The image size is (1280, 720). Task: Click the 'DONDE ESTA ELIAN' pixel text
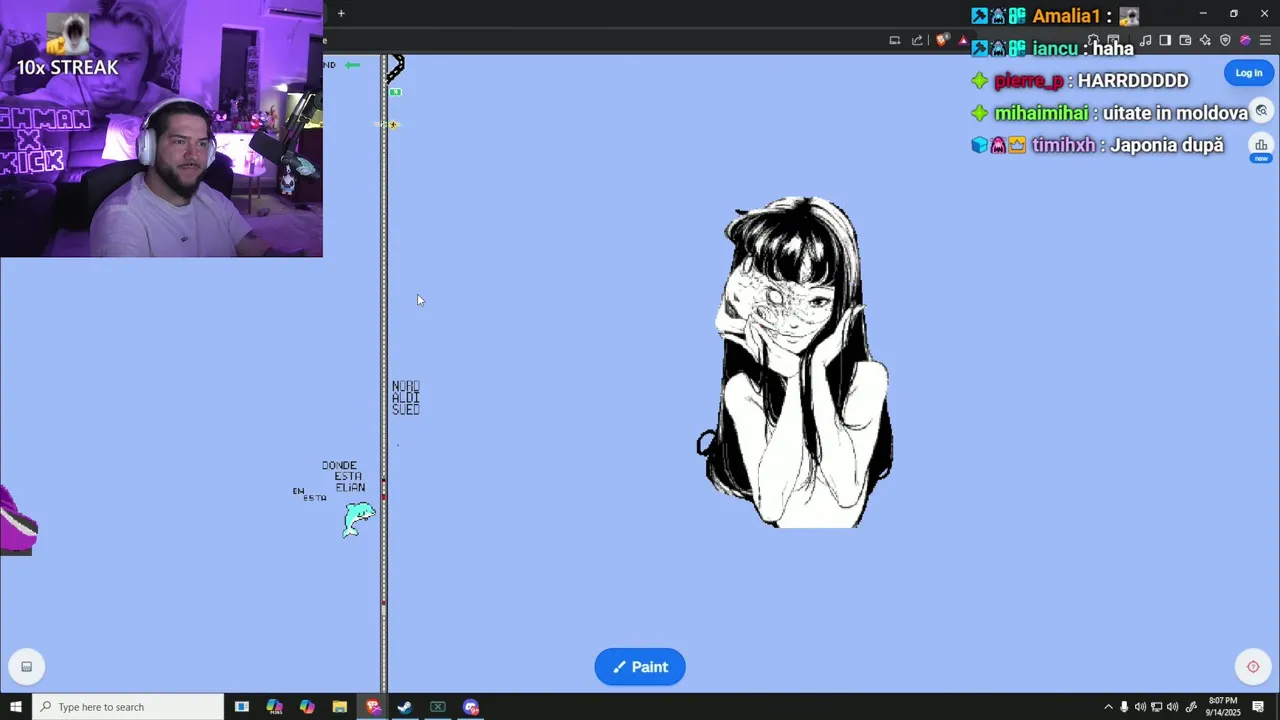click(343, 477)
